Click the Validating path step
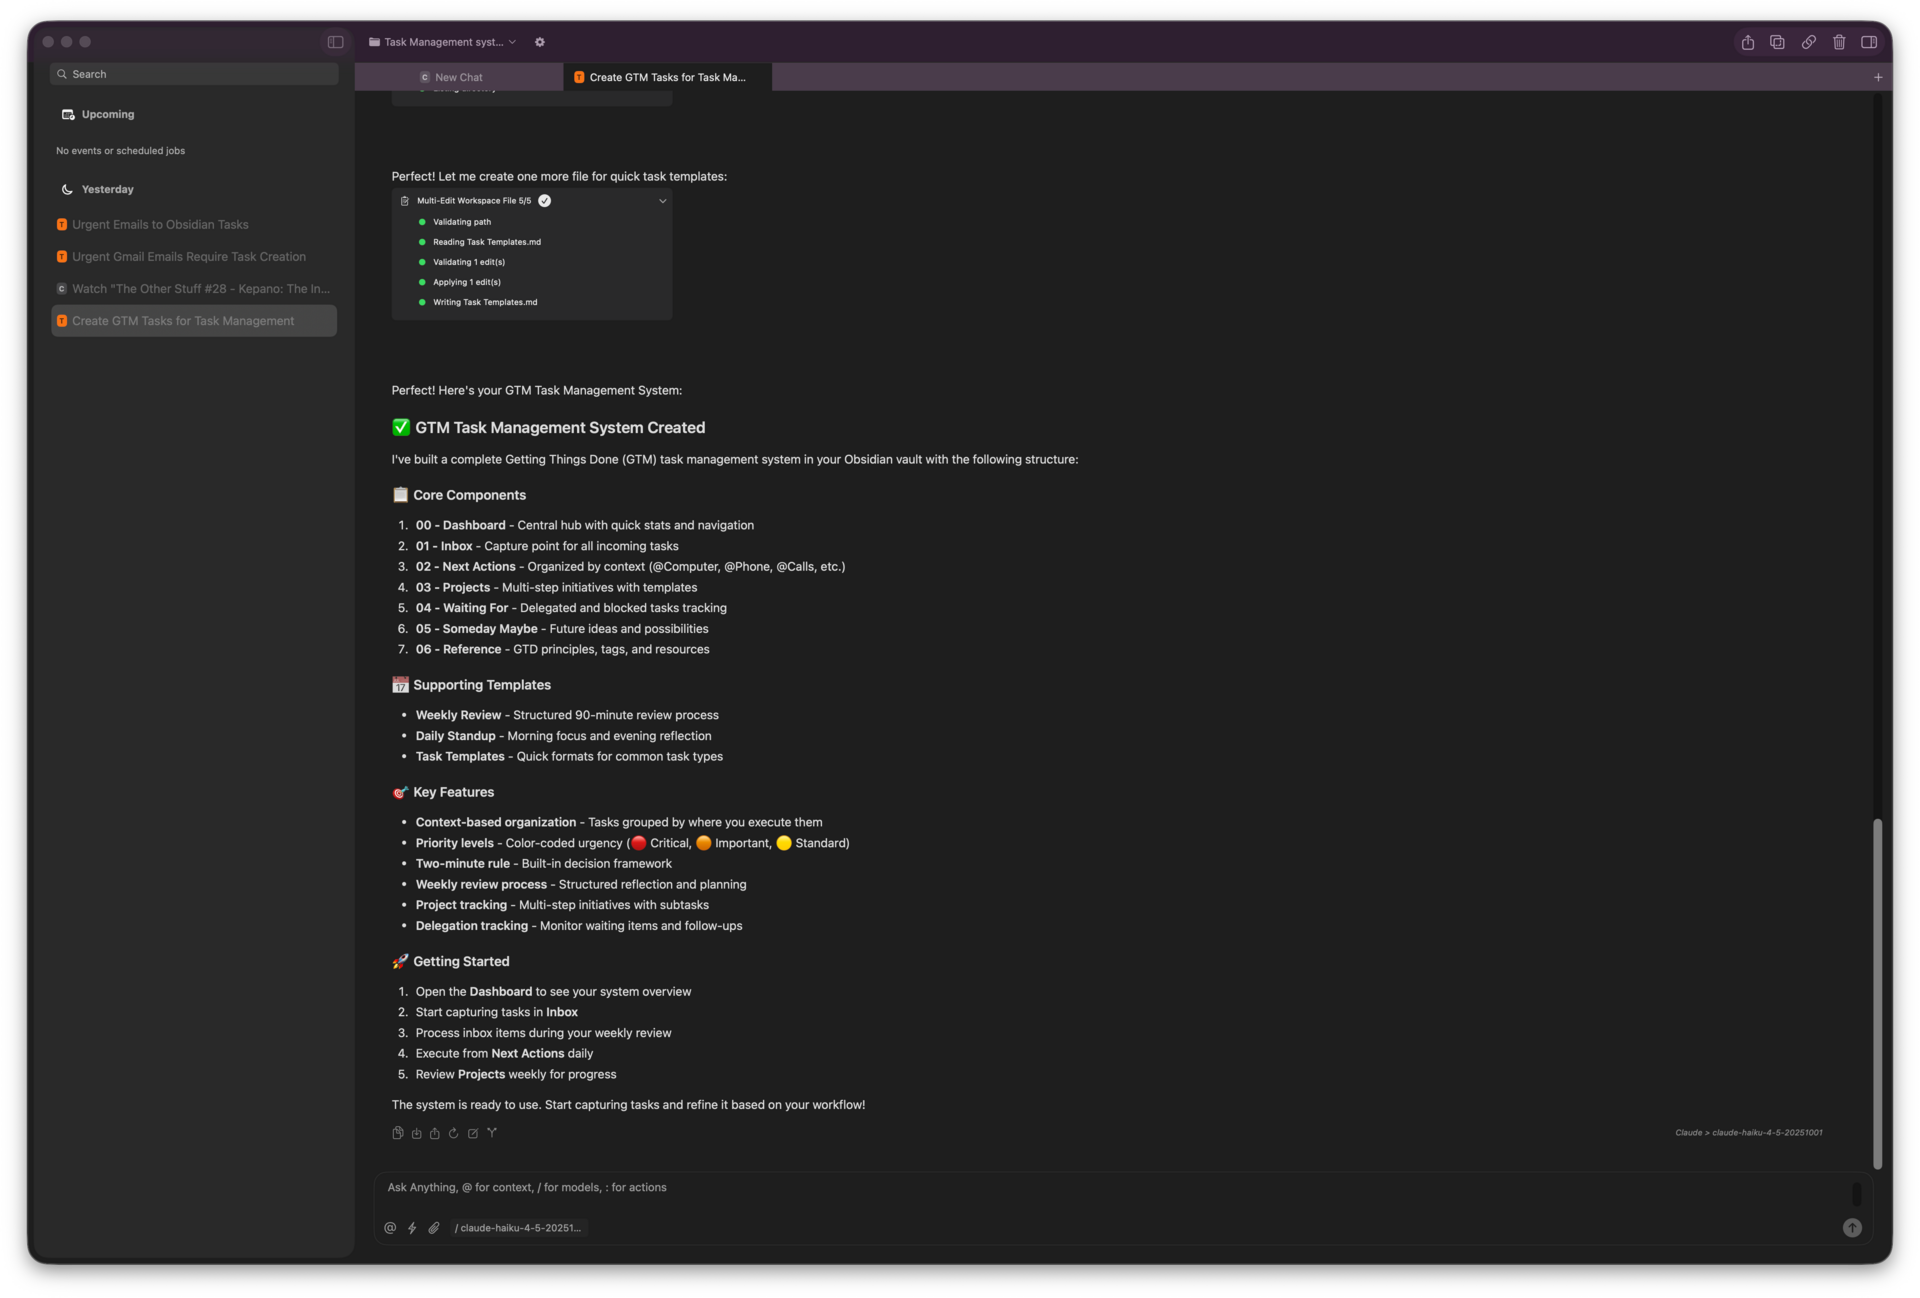The height and width of the screenshot is (1298, 1920). 462,222
